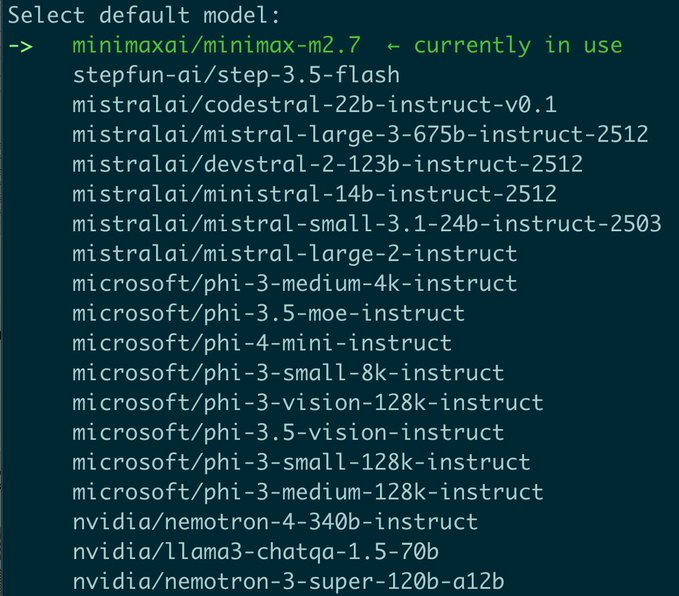Select microsoft/phi-3-small-128k-instruct
679x596 pixels.
(301, 463)
